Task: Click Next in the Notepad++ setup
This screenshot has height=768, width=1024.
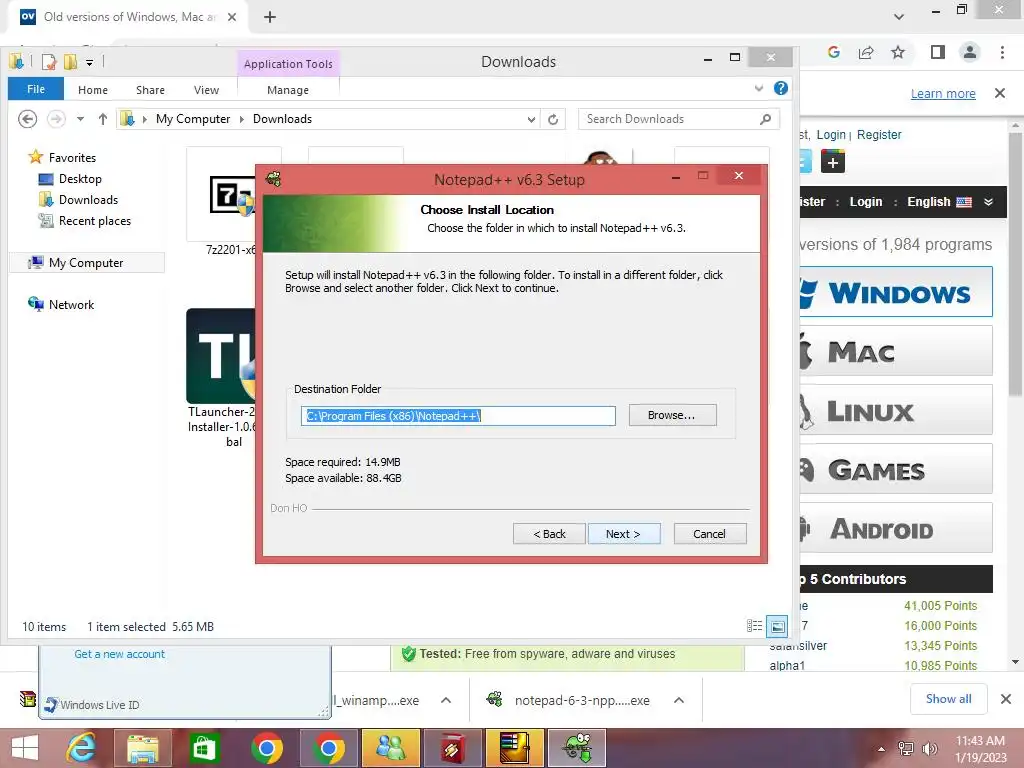Action: (624, 534)
